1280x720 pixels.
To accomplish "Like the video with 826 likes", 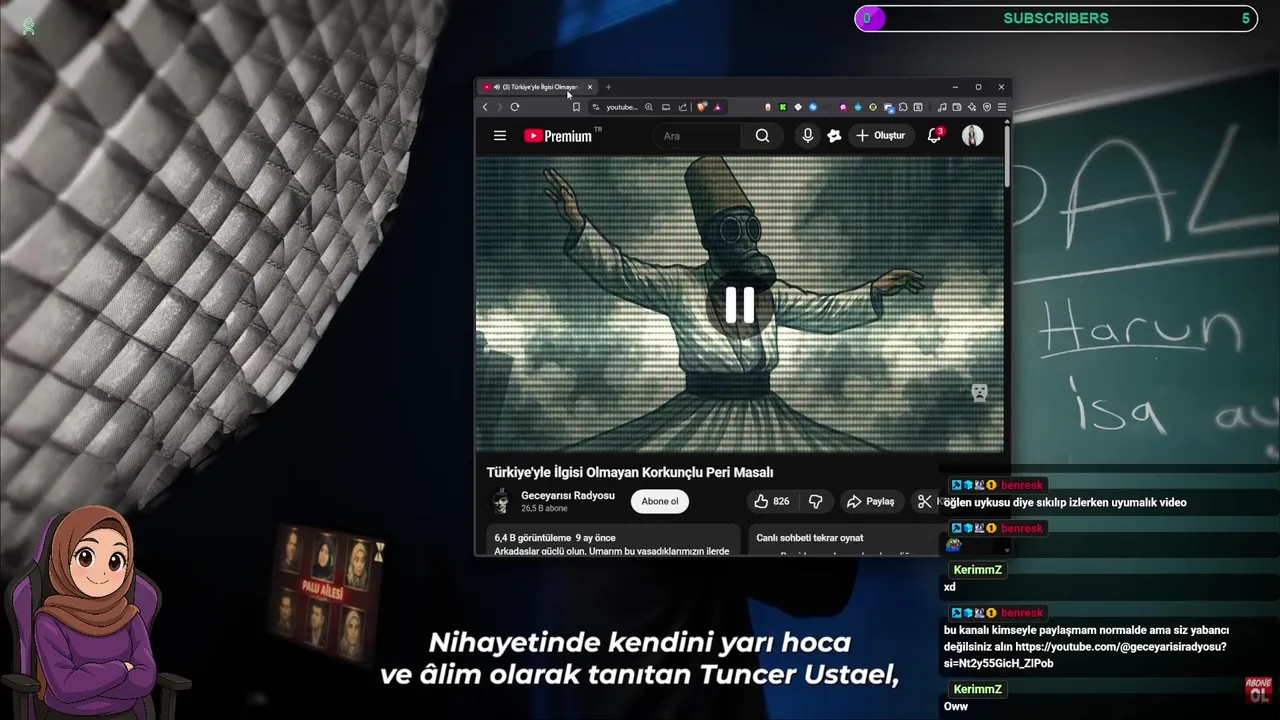I will pos(771,501).
